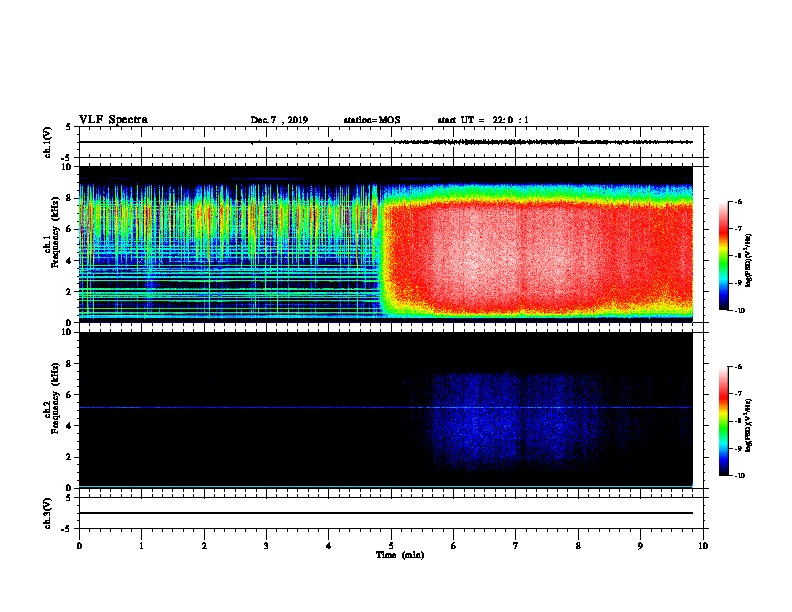Select the ch.1 "Frequency (kHz)" axis label

point(55,233)
